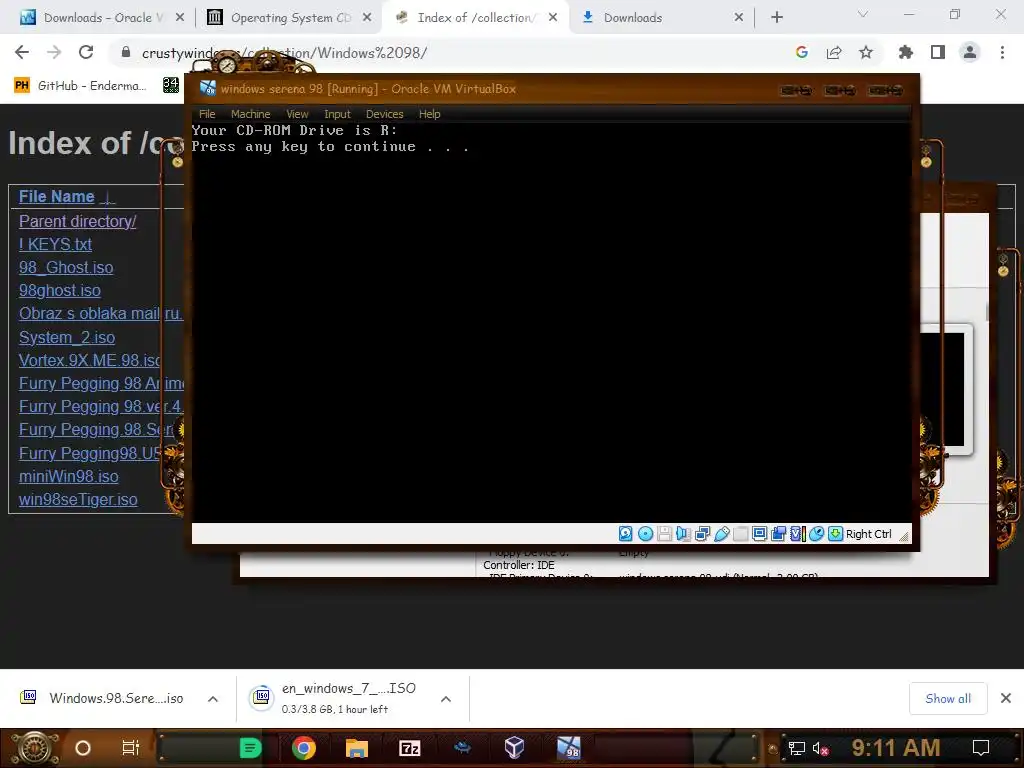
Task: Open the File menu in VirtualBox
Action: pyautogui.click(x=207, y=114)
